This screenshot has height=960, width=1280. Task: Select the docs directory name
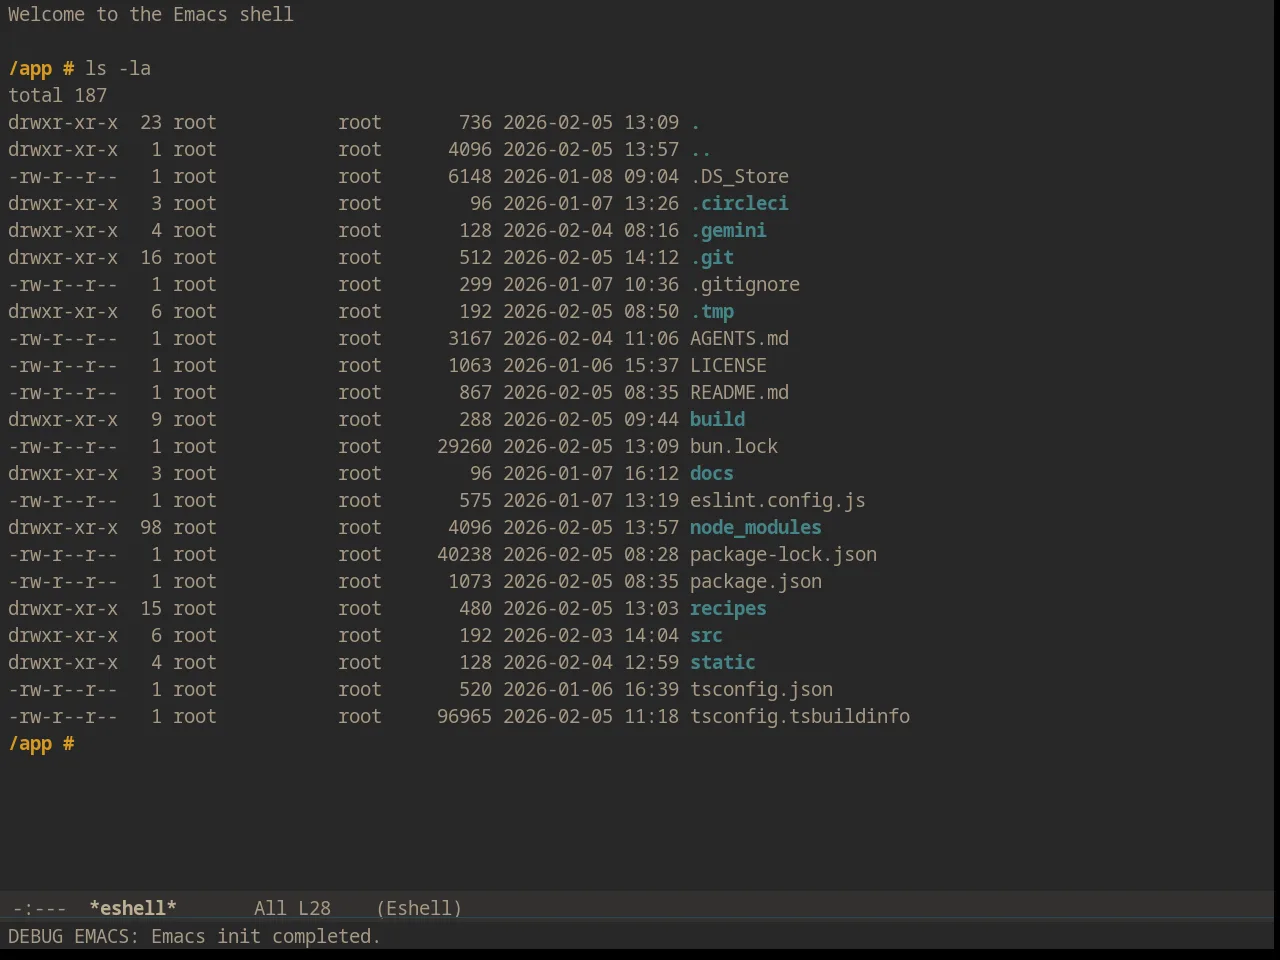pos(712,473)
